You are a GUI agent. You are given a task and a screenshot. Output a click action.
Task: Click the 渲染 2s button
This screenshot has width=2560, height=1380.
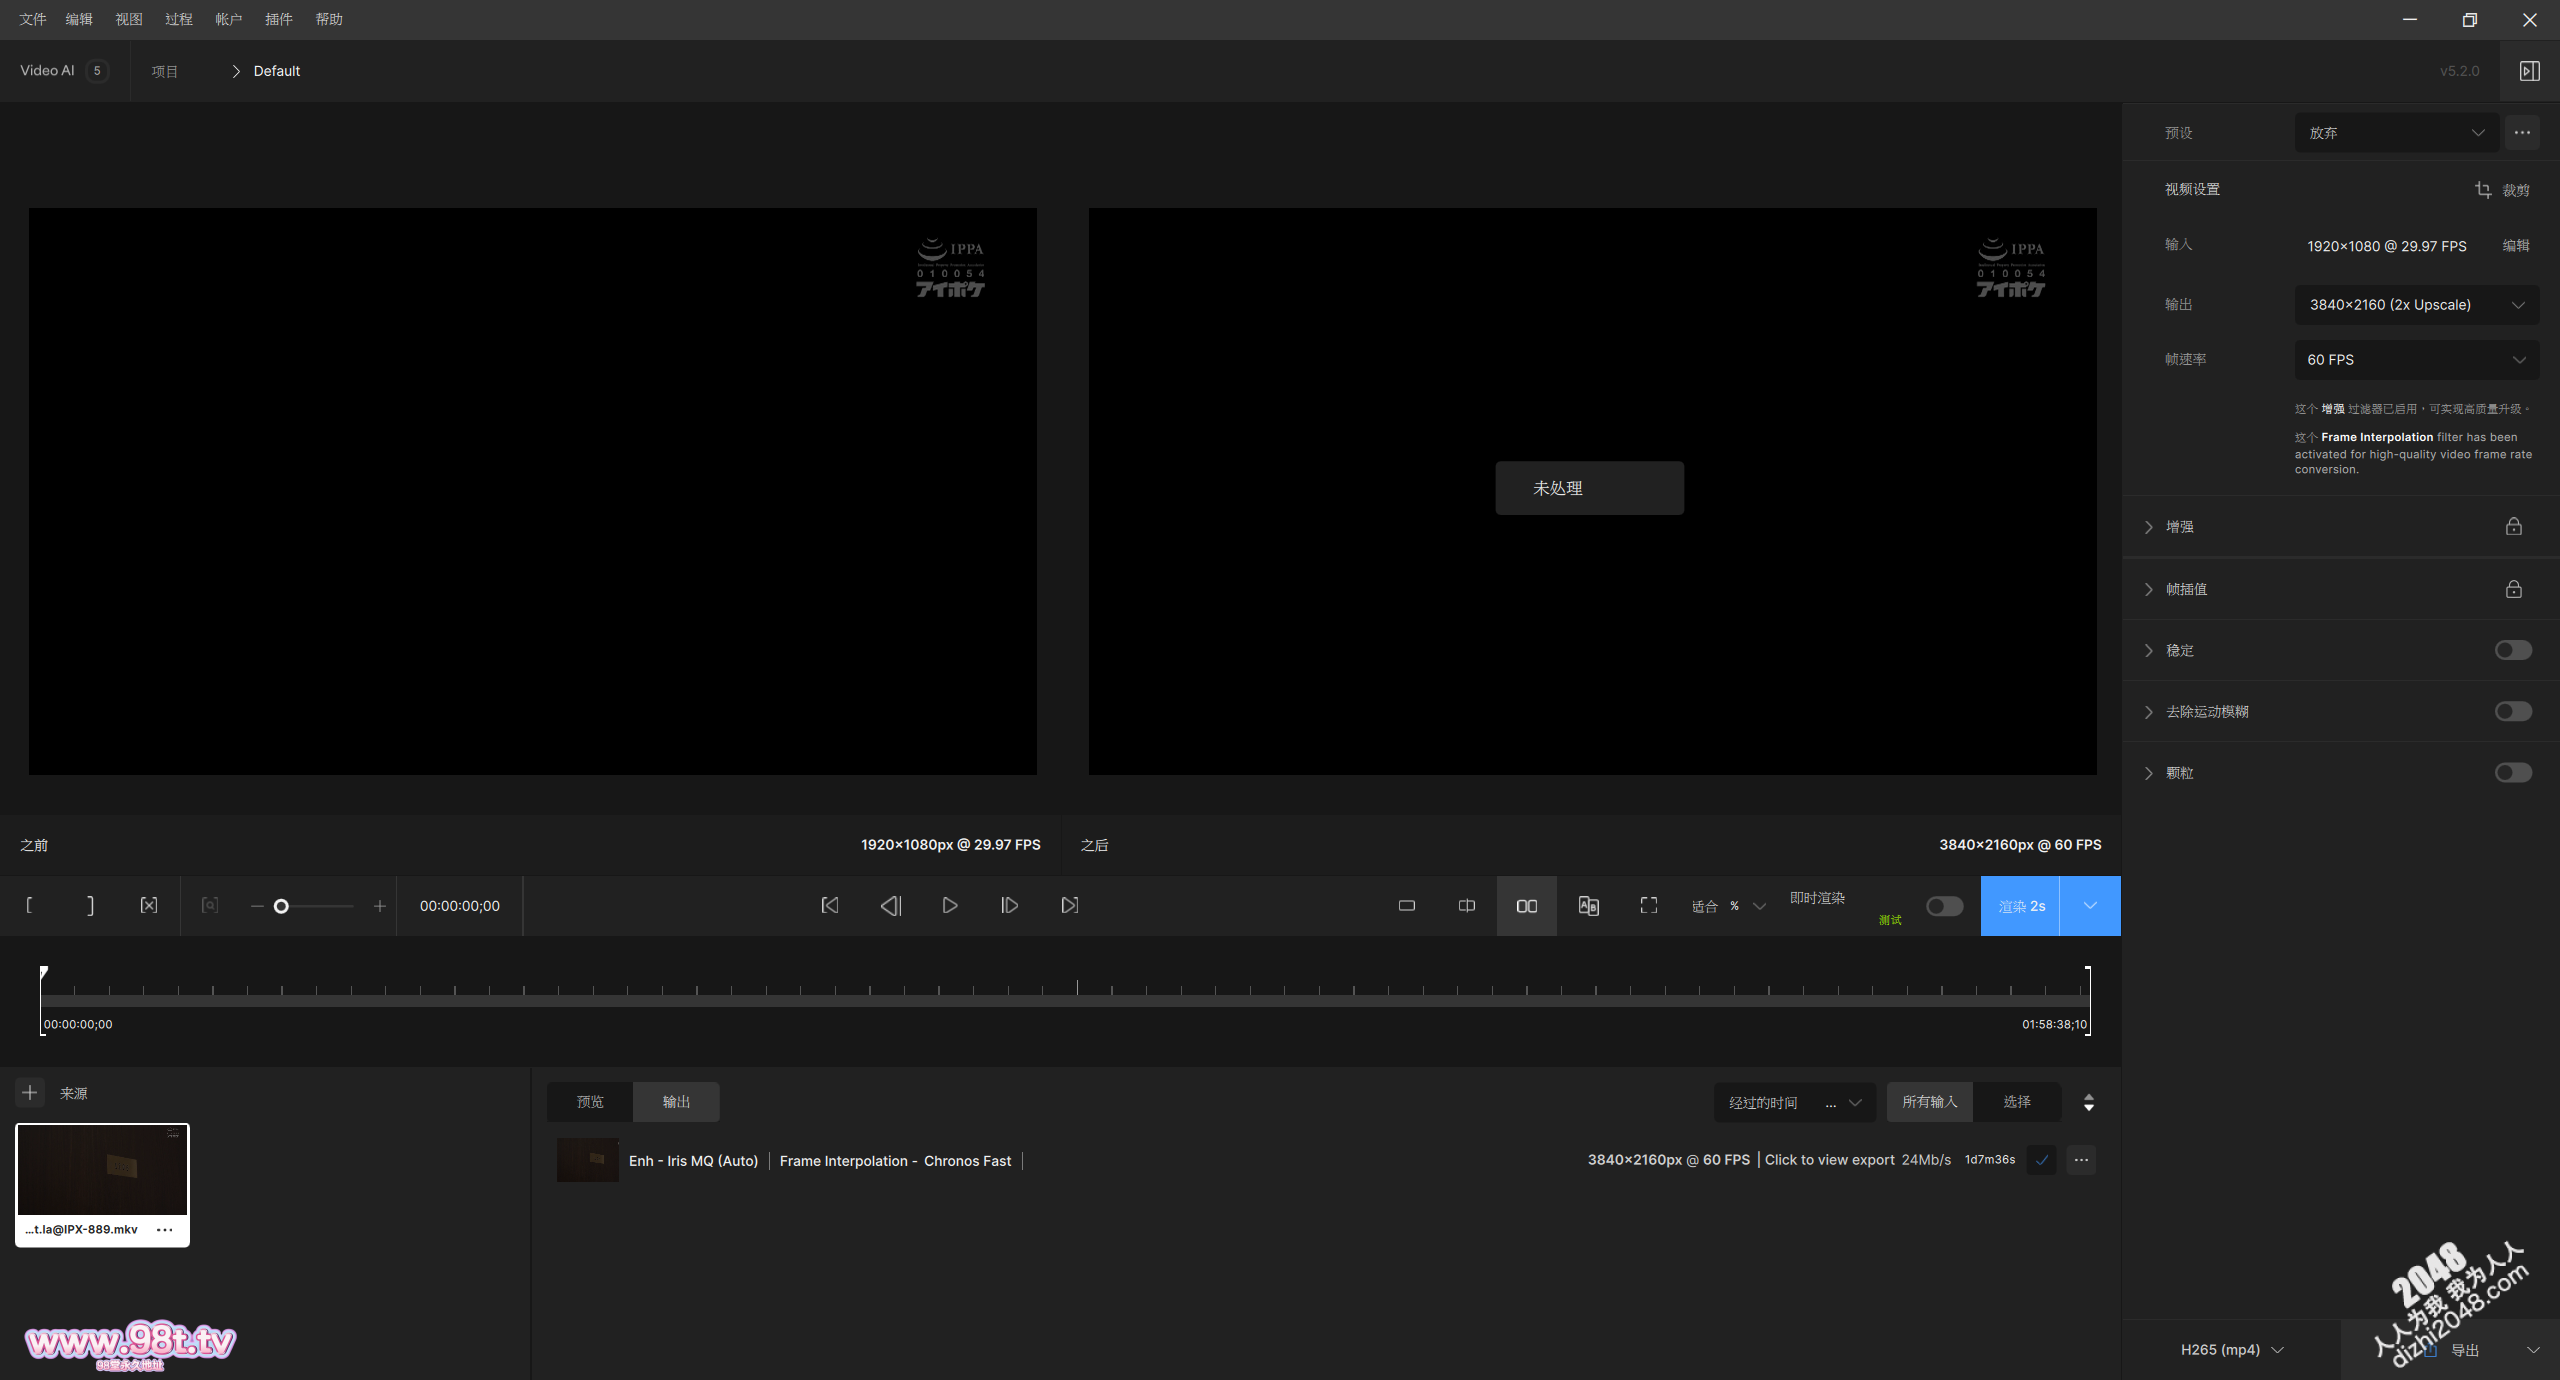[x=2022, y=906]
